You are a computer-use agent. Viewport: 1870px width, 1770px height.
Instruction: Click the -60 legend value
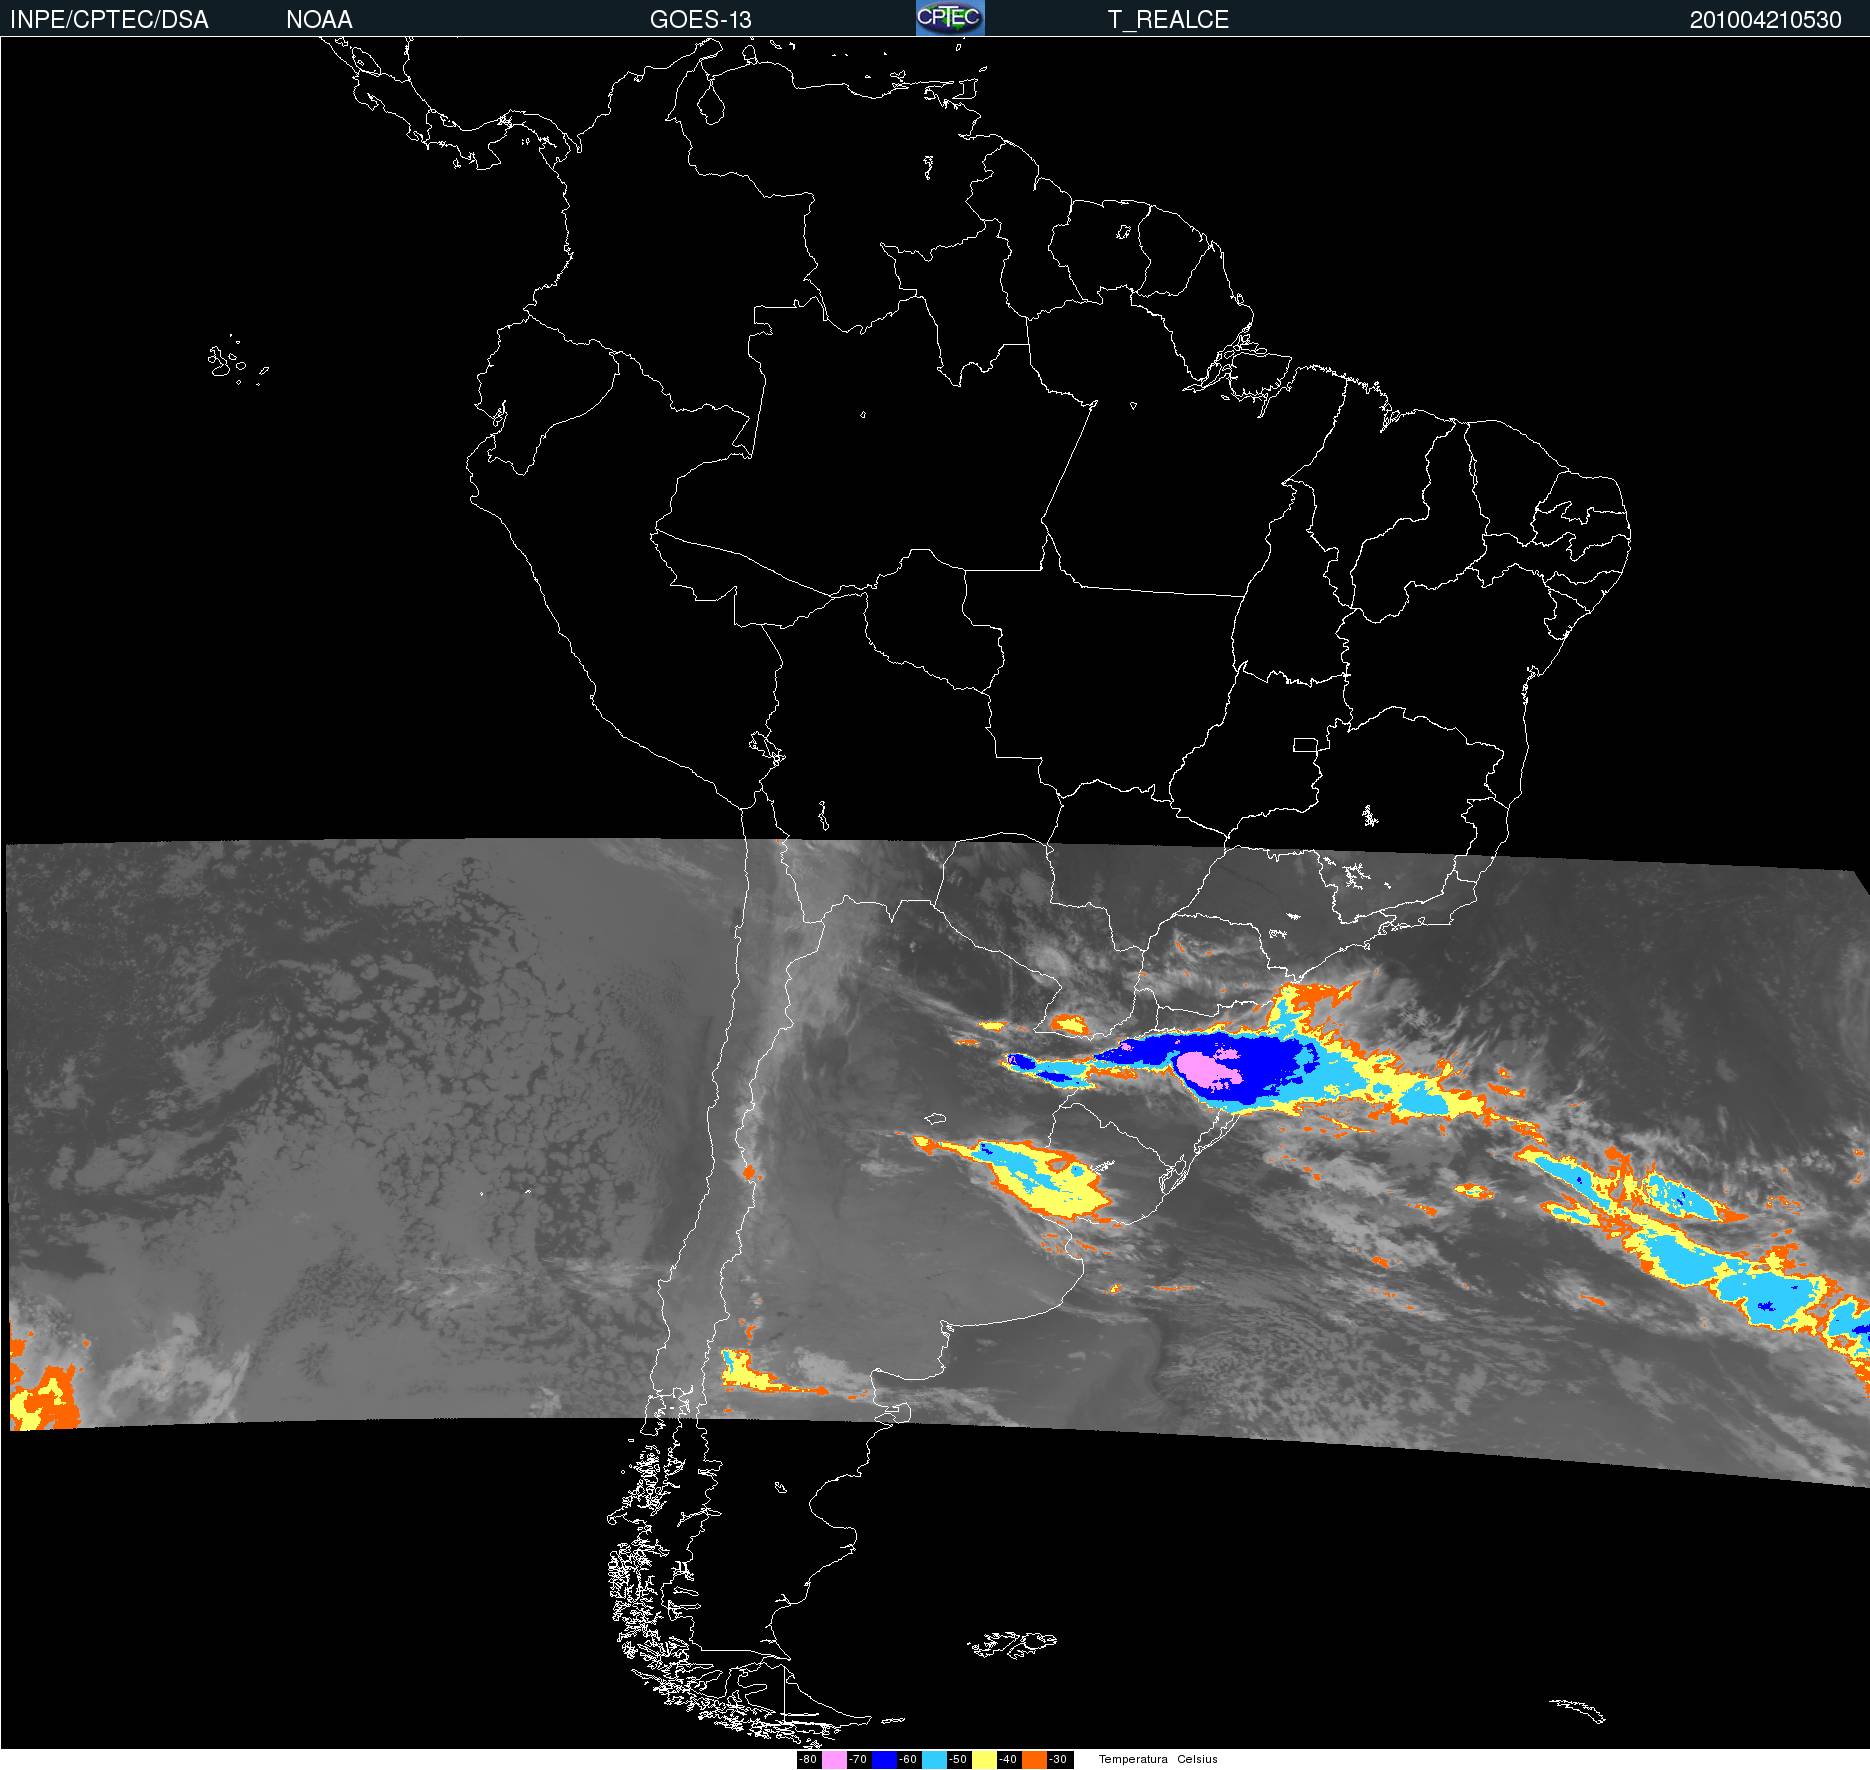[908, 1759]
